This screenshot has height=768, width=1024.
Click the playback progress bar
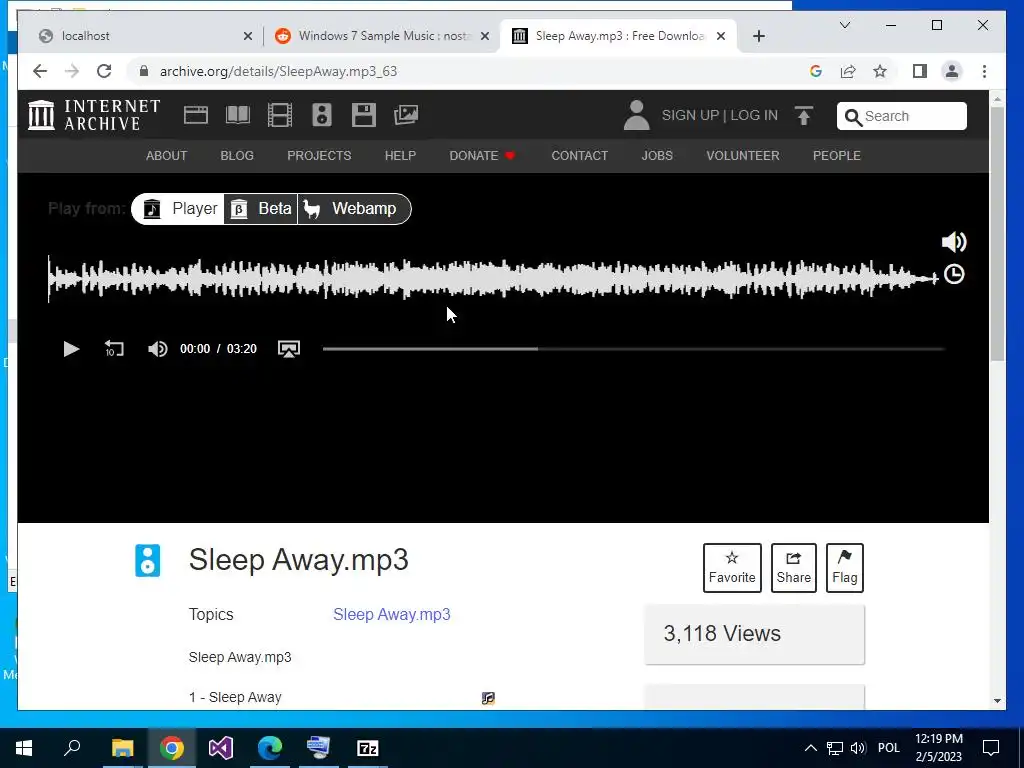click(x=633, y=349)
